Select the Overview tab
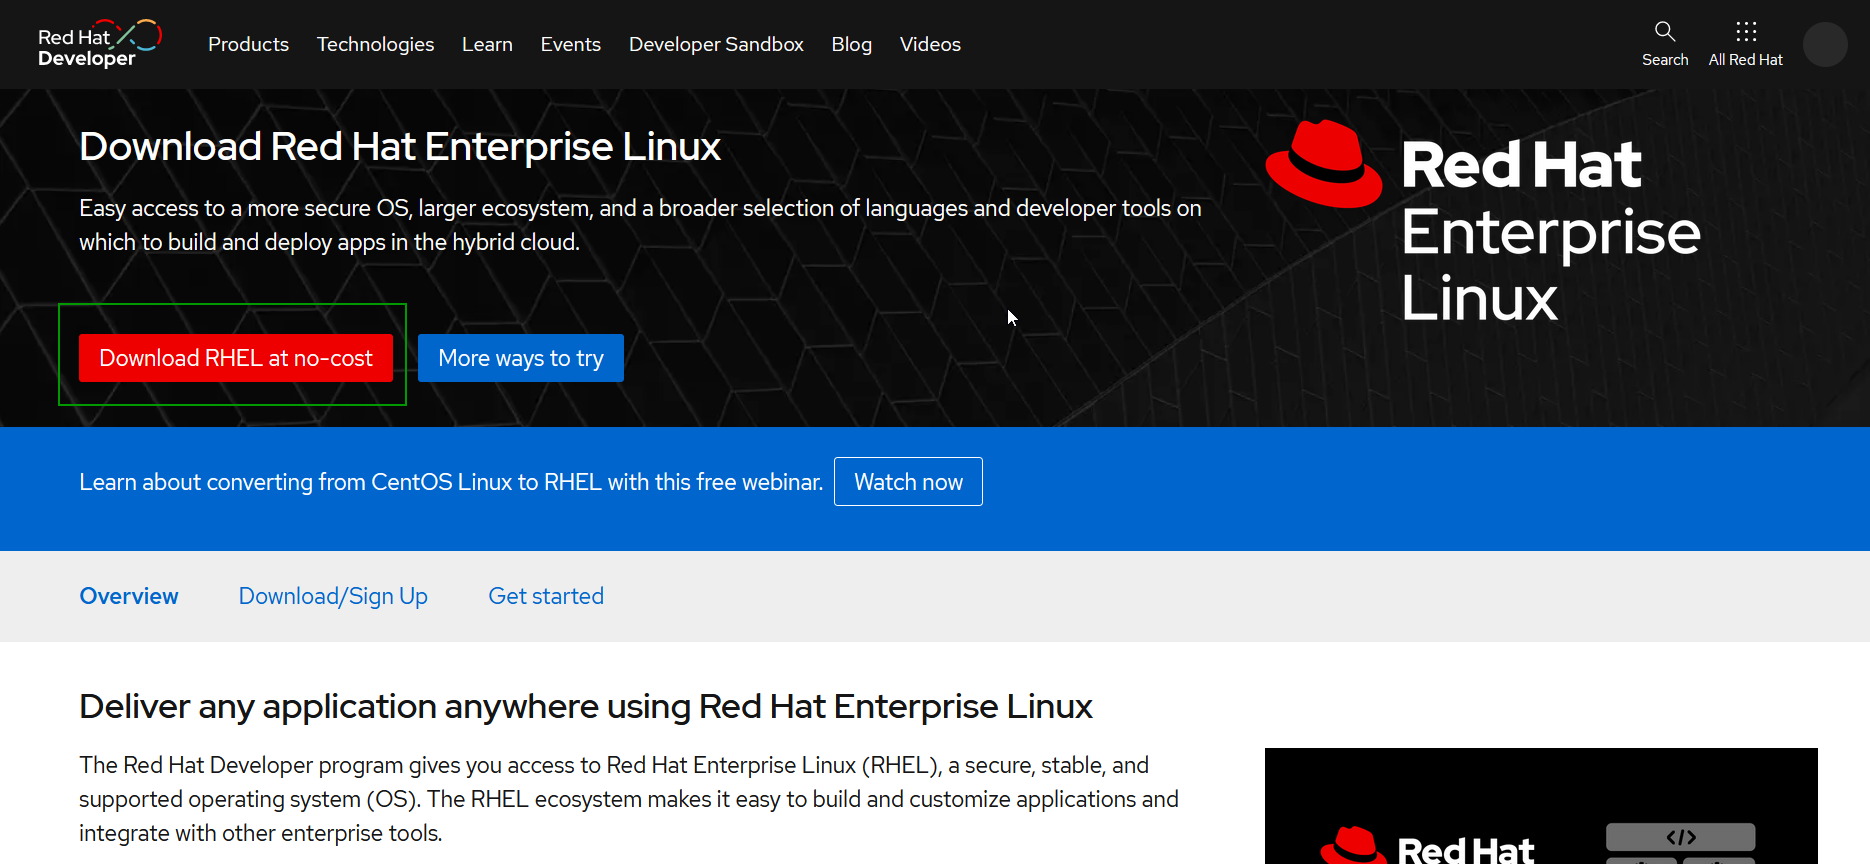The height and width of the screenshot is (864, 1870). (129, 596)
